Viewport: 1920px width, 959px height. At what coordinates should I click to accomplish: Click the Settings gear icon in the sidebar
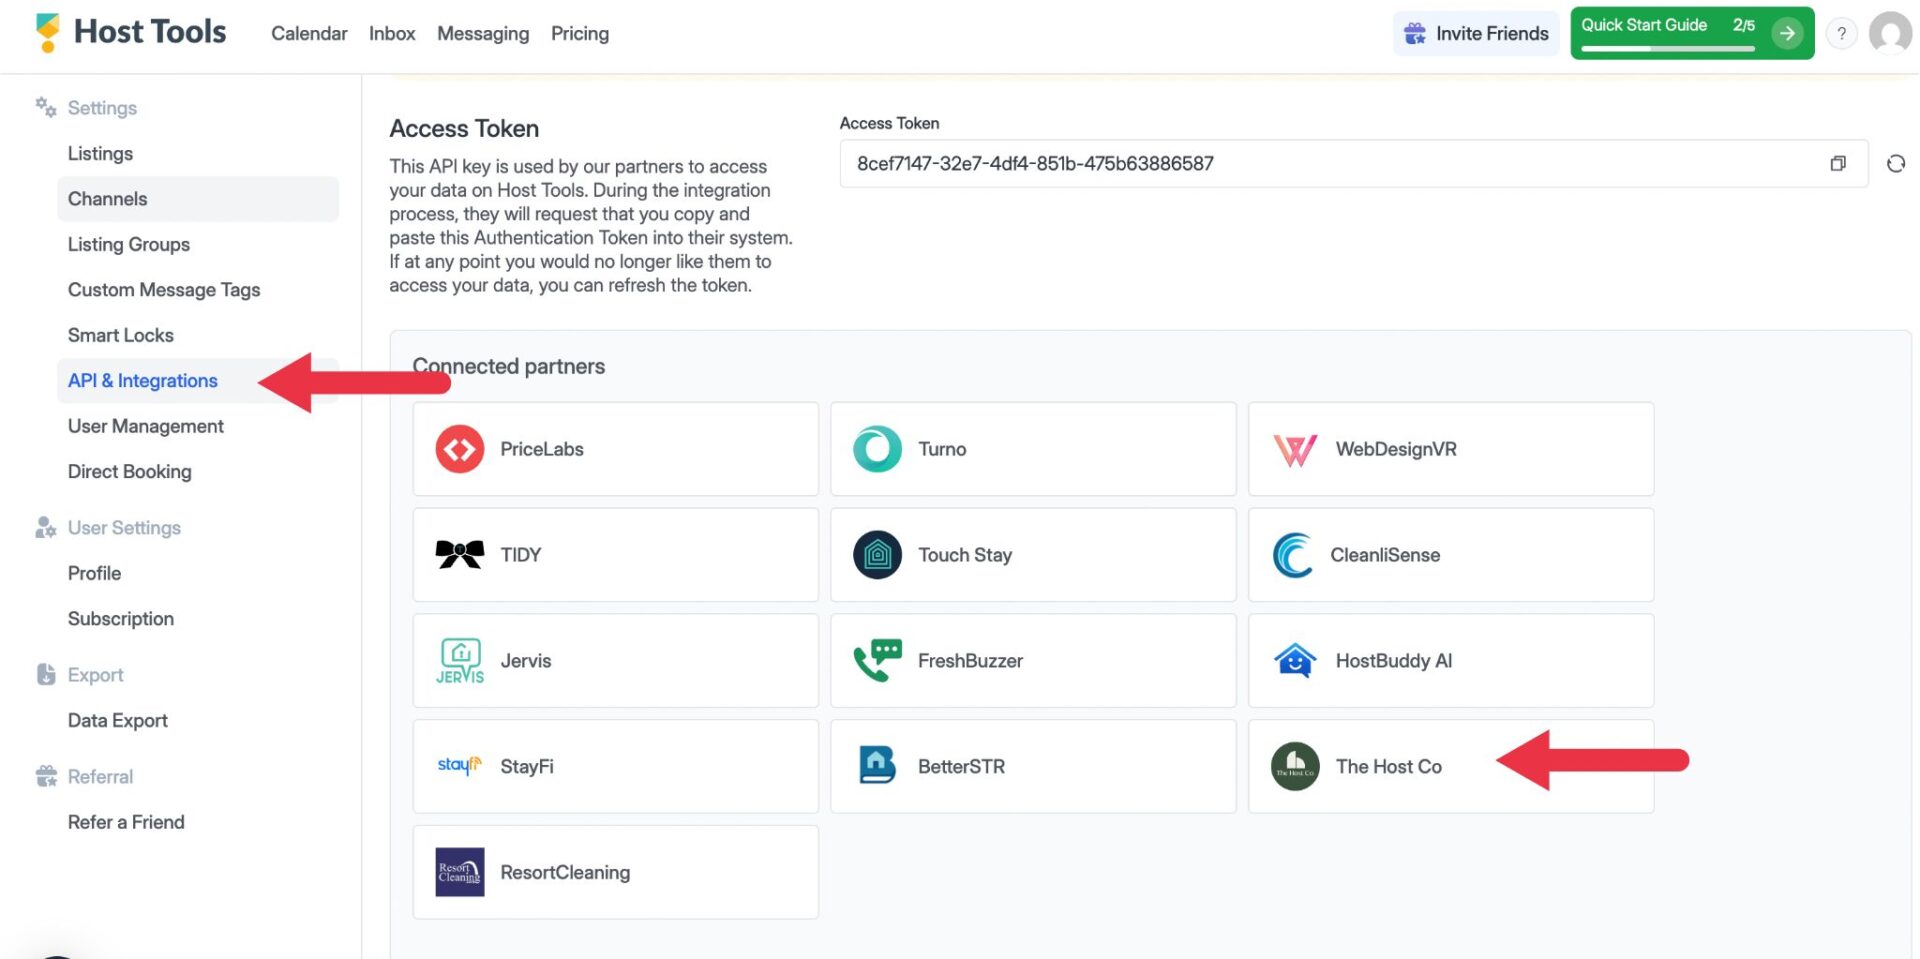pyautogui.click(x=44, y=107)
